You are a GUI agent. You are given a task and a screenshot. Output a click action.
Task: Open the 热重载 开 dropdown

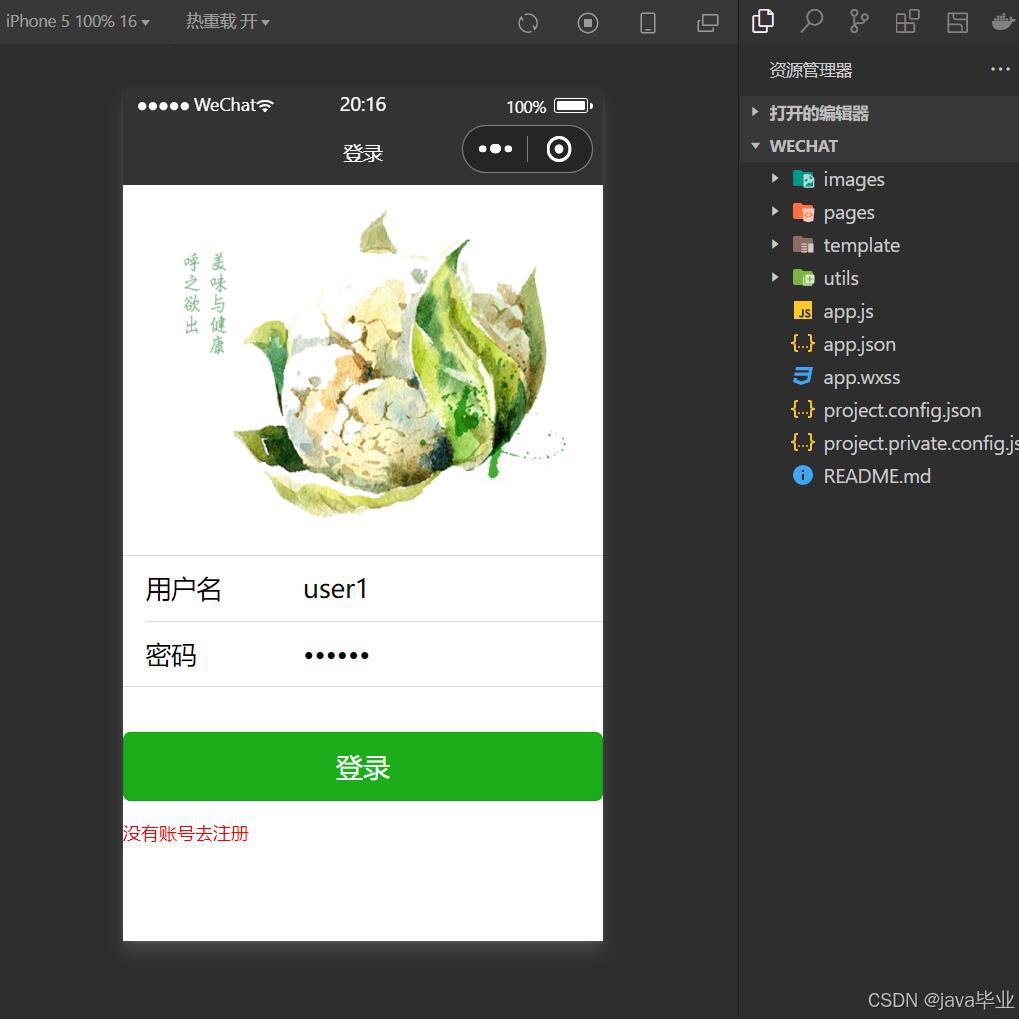click(x=227, y=21)
